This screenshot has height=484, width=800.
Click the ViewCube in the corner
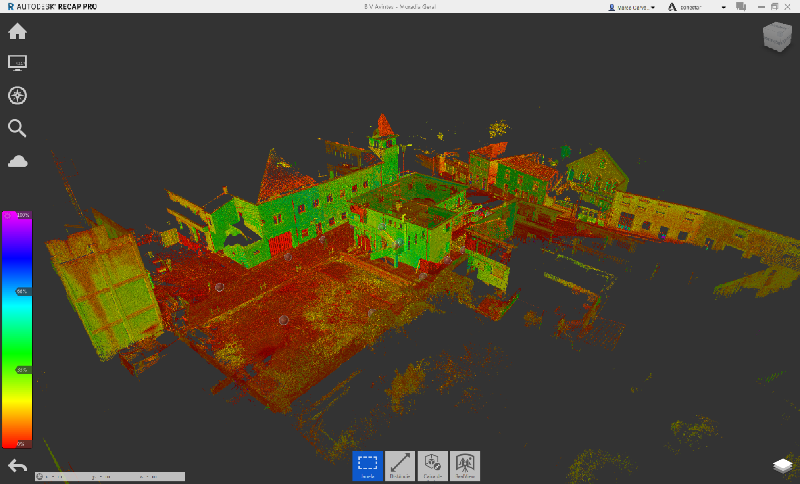pos(775,38)
